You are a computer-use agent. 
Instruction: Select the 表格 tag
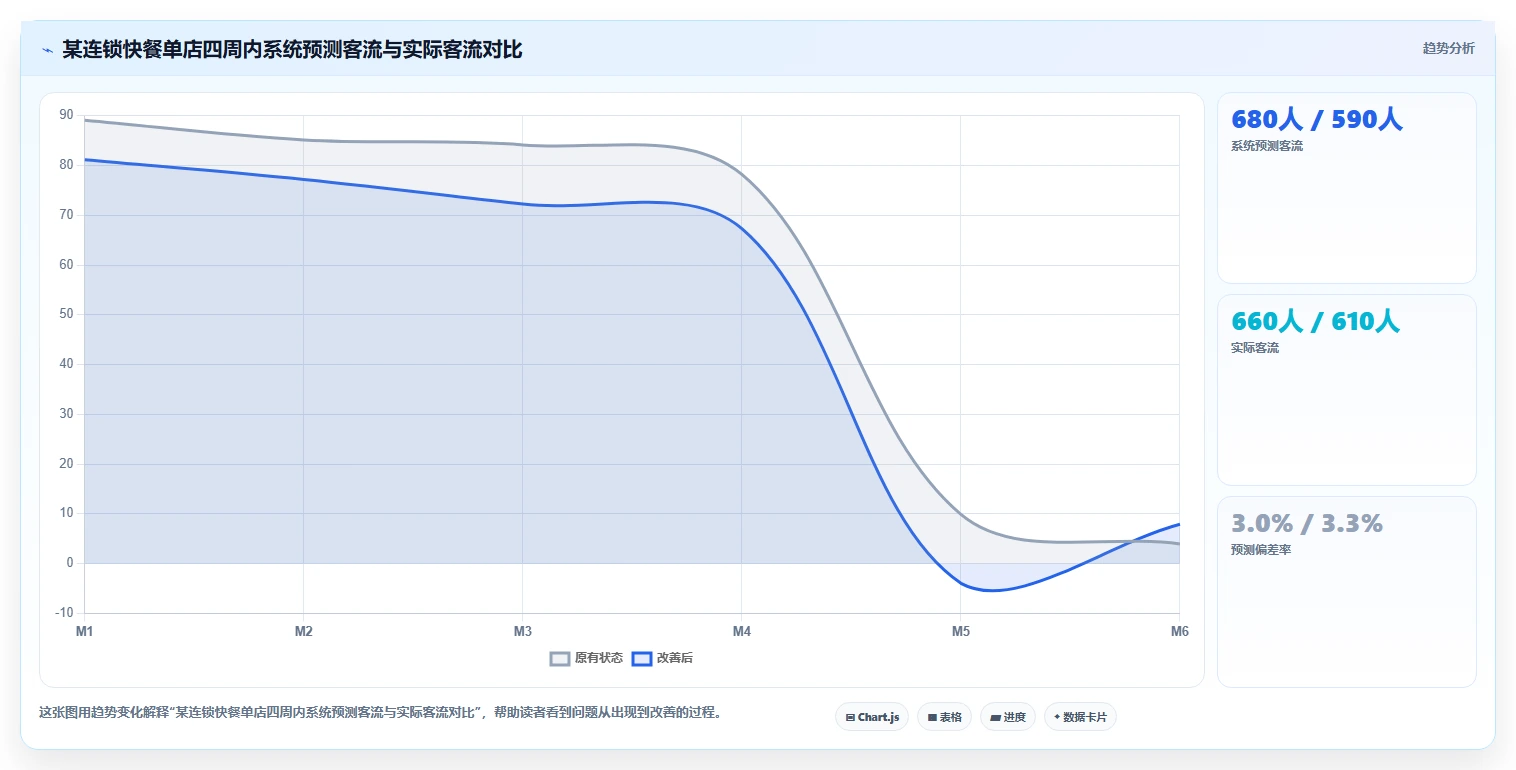pos(944,717)
